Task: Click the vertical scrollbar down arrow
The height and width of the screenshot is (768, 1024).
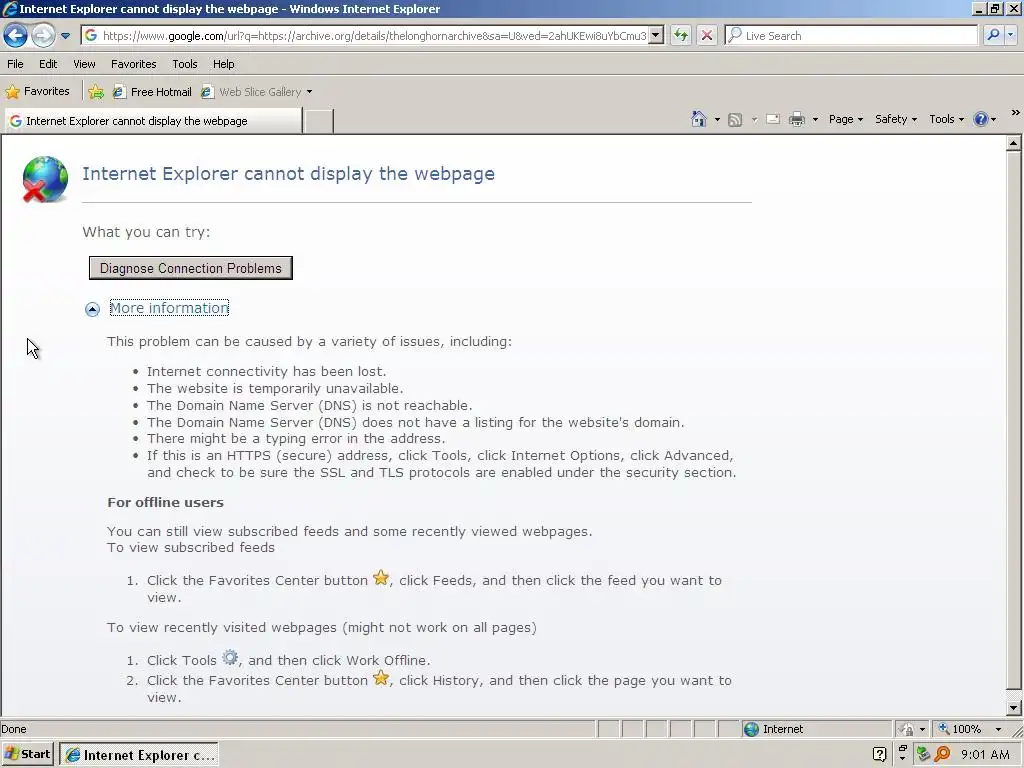Action: point(1014,707)
